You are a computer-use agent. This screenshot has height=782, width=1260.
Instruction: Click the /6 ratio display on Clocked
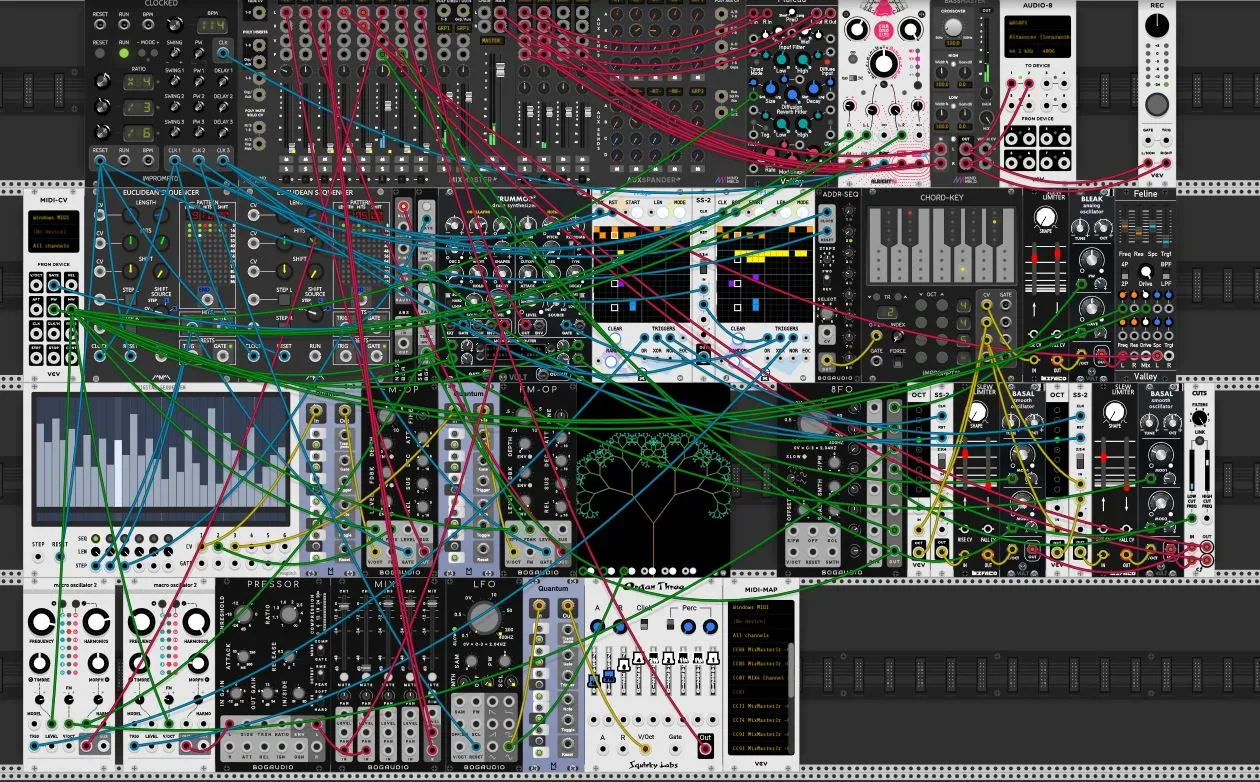pyautogui.click(x=137, y=132)
